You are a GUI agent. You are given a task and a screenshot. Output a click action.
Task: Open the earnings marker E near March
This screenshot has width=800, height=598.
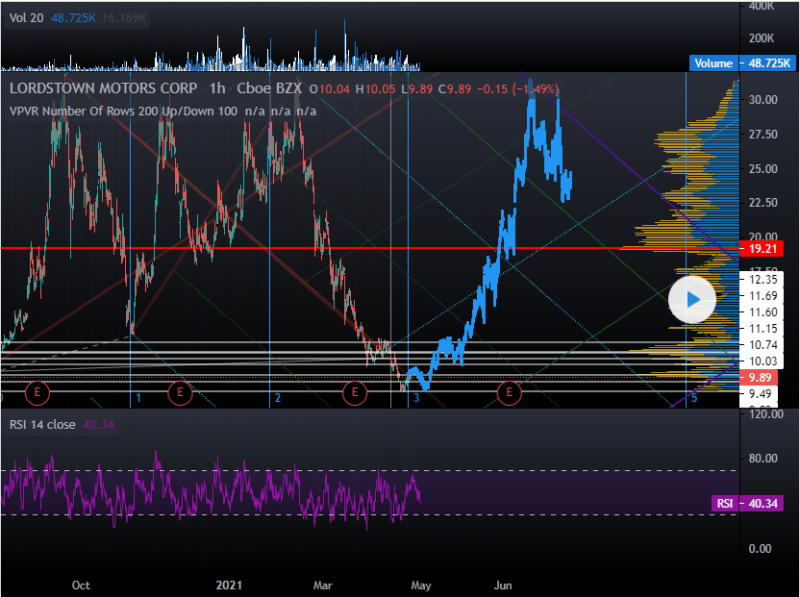pos(355,393)
